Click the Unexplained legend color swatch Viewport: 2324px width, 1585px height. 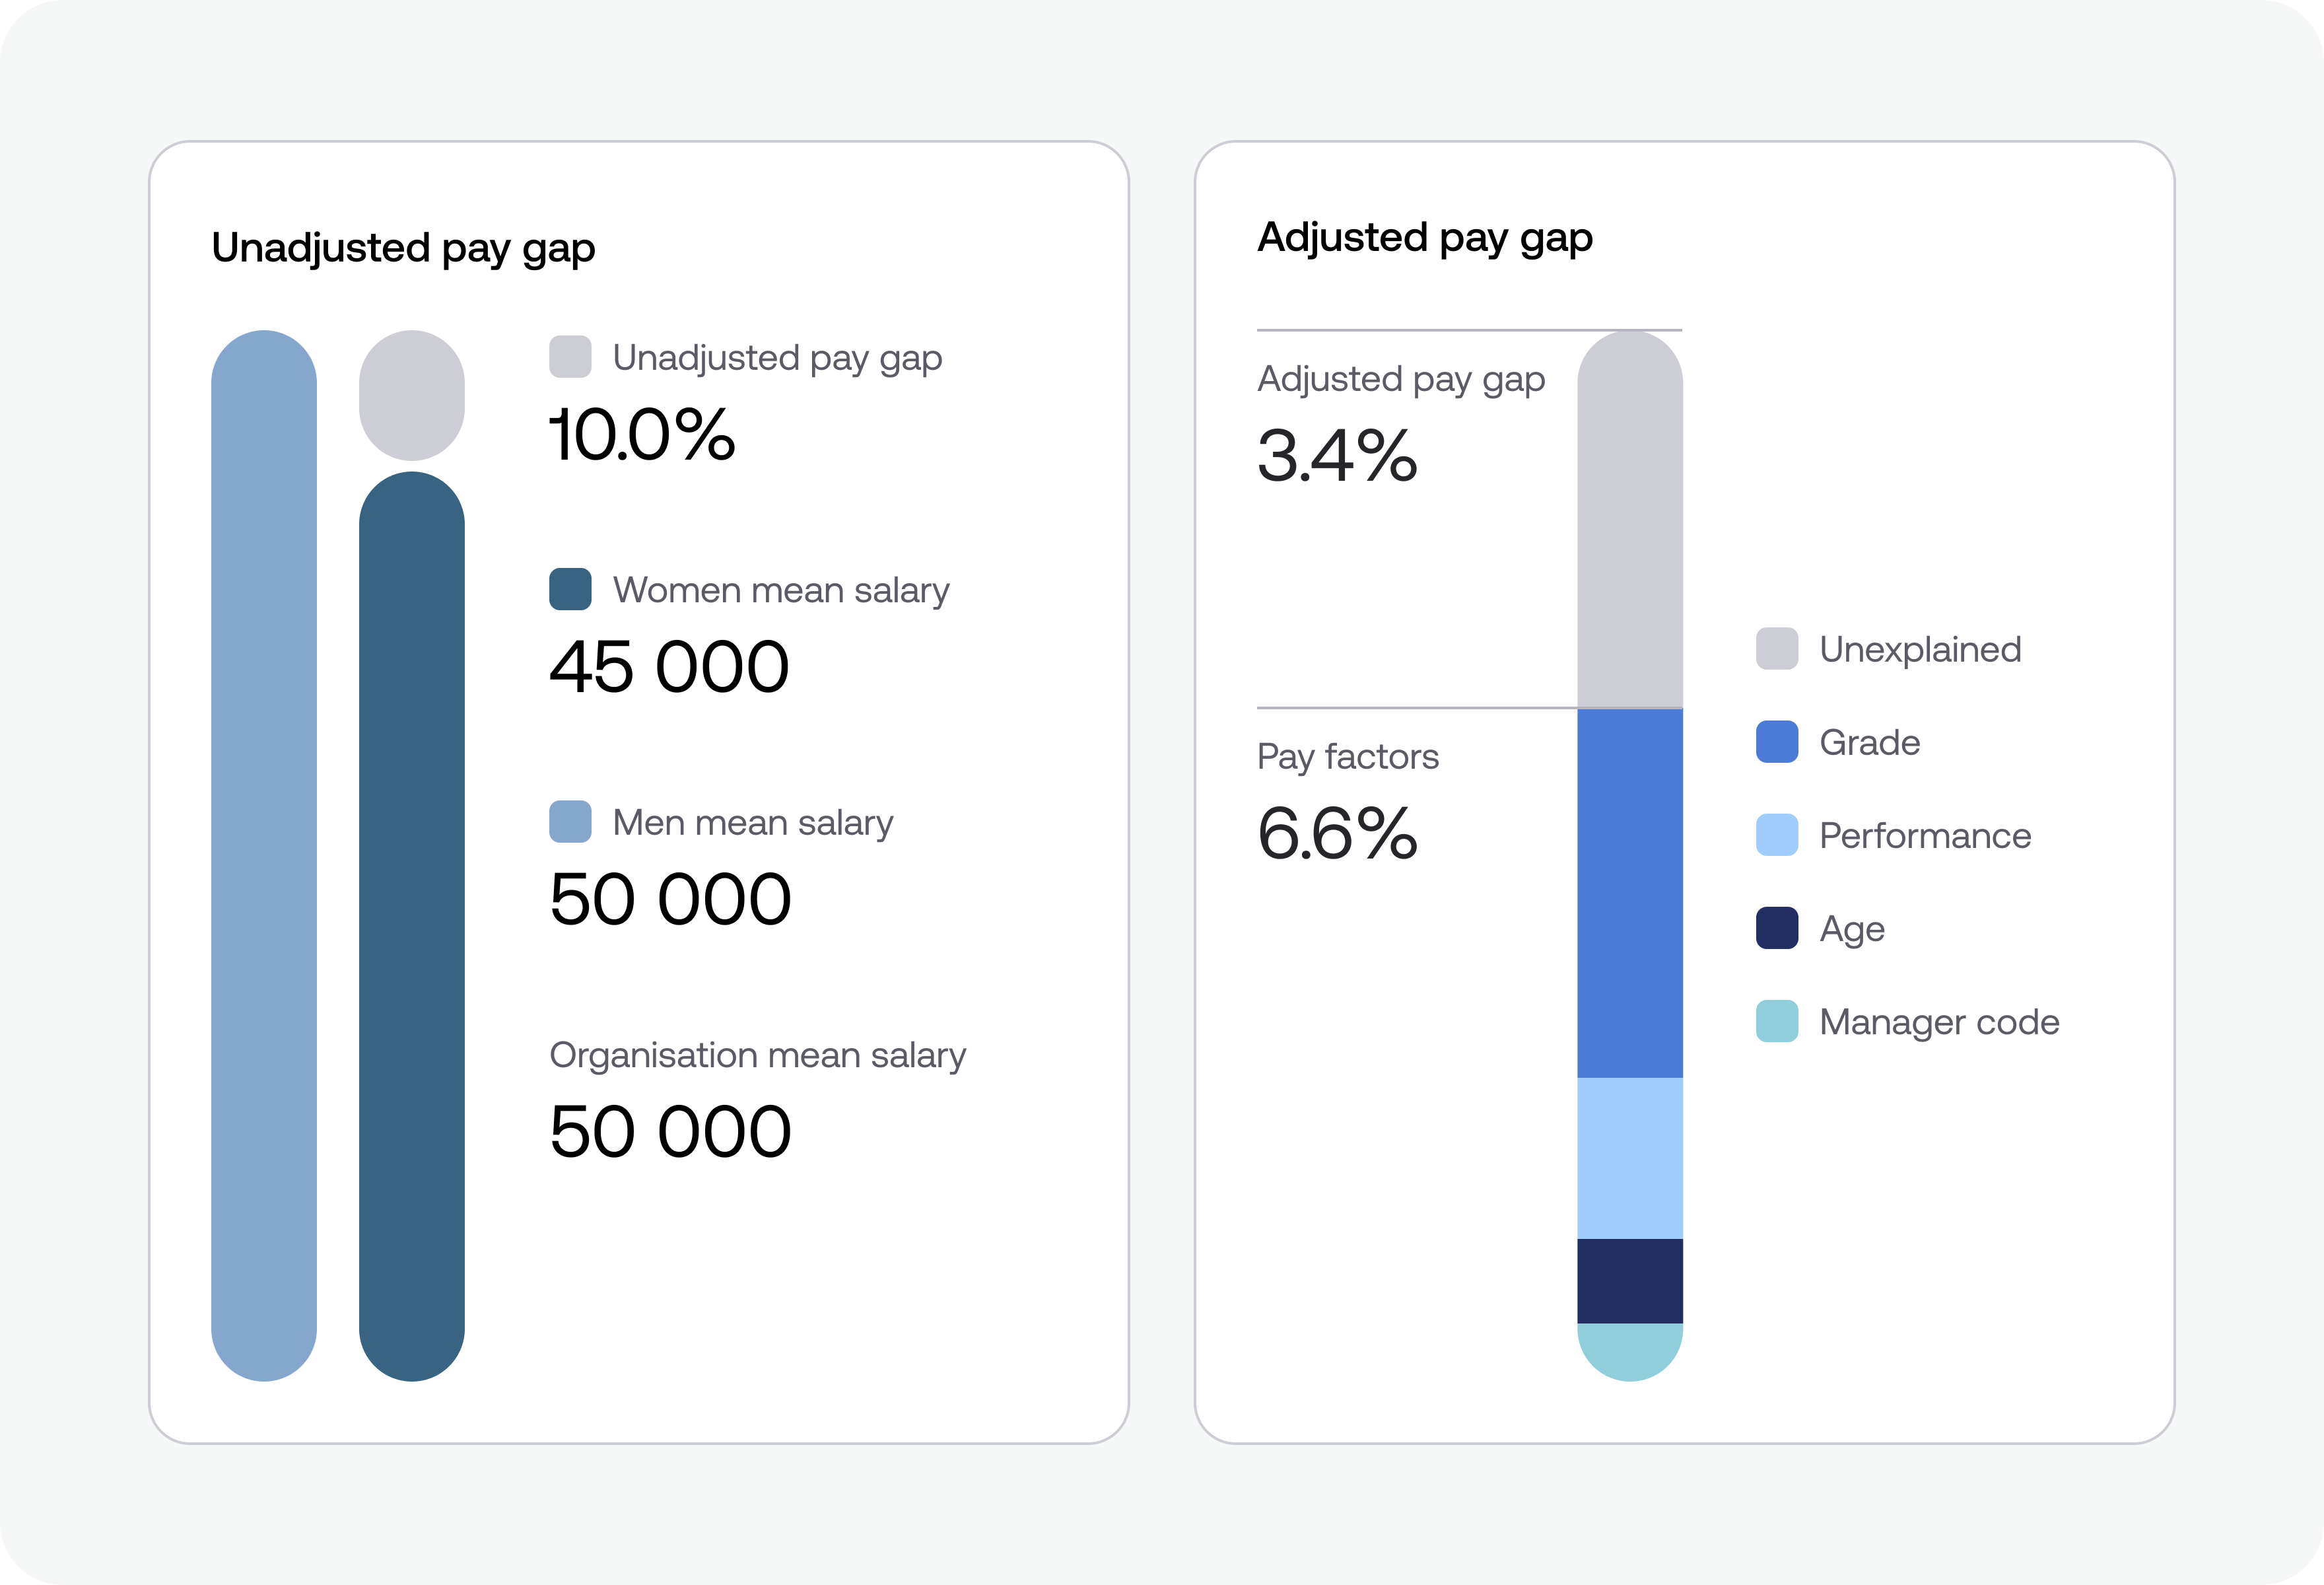(1777, 649)
